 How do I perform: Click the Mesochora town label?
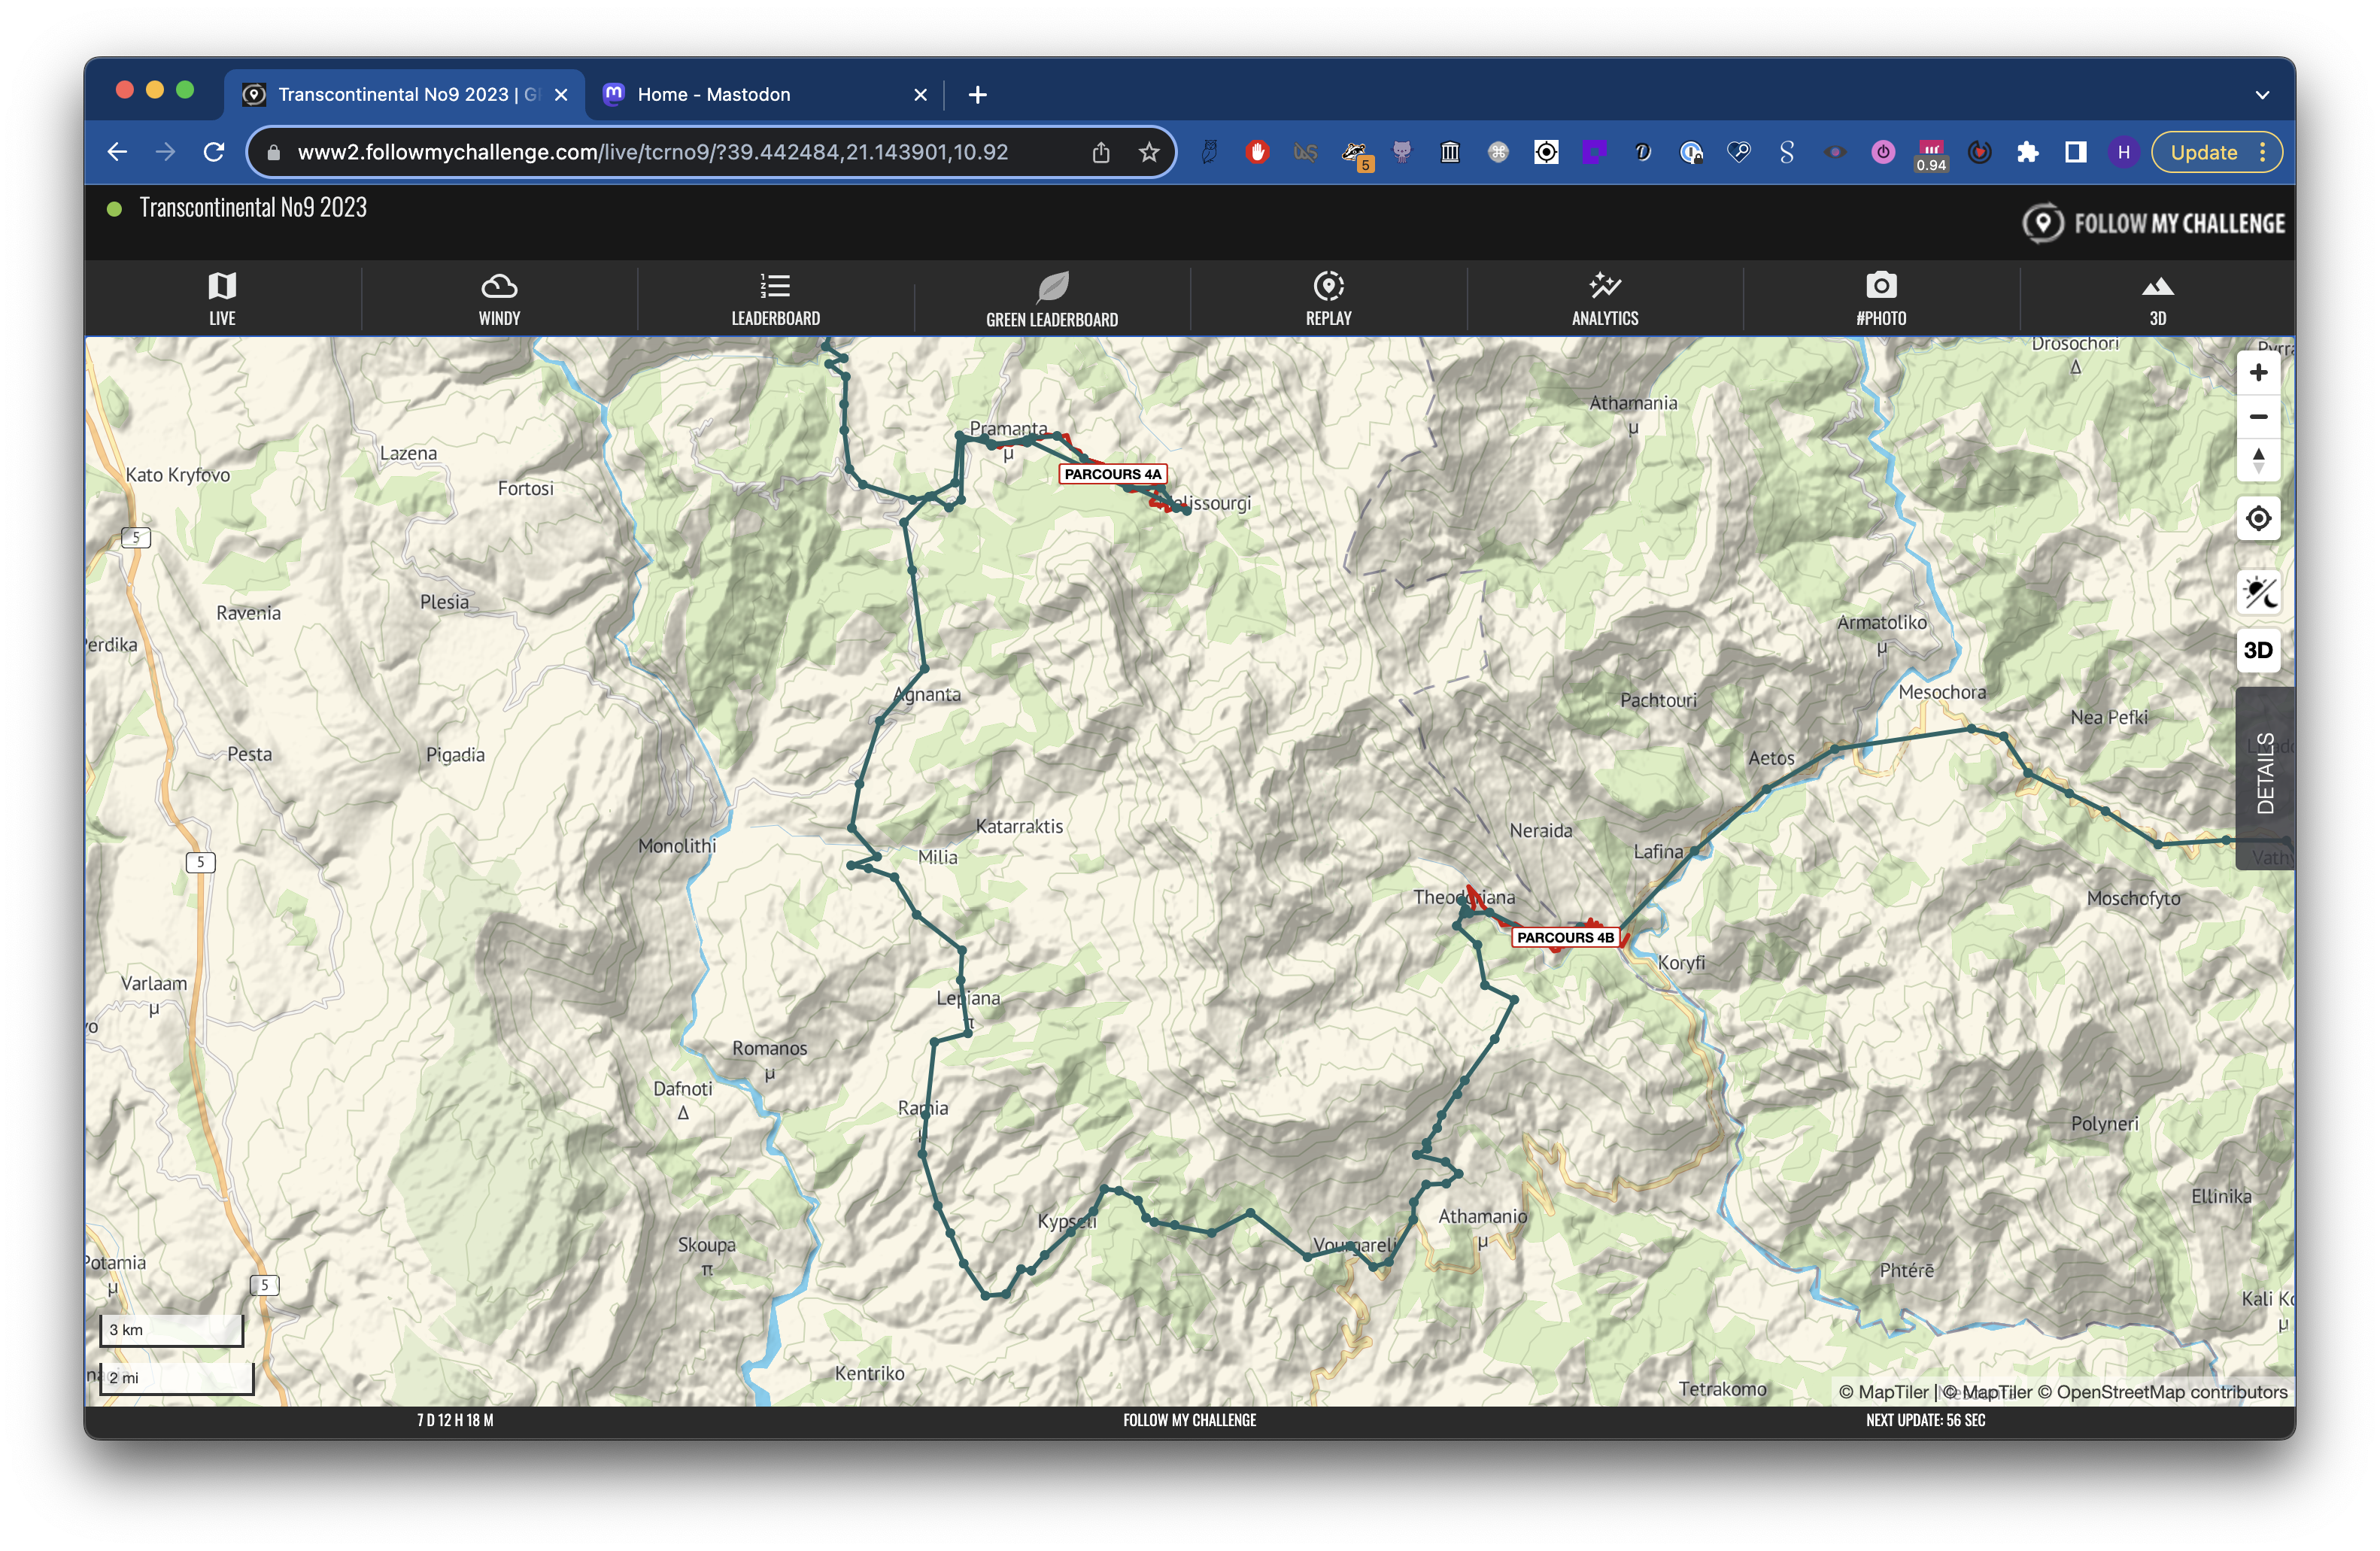tap(1942, 692)
